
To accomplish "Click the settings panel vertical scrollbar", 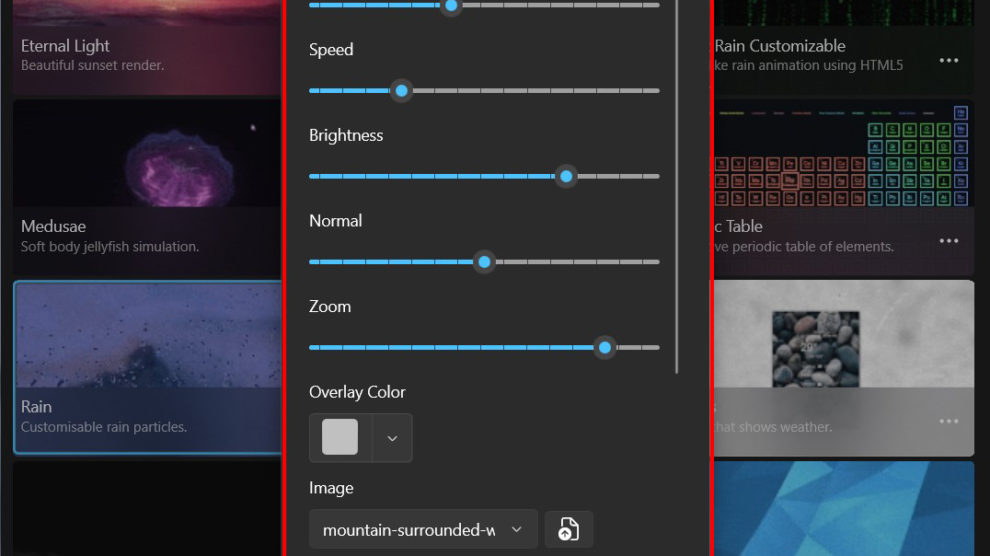I will (677, 186).
